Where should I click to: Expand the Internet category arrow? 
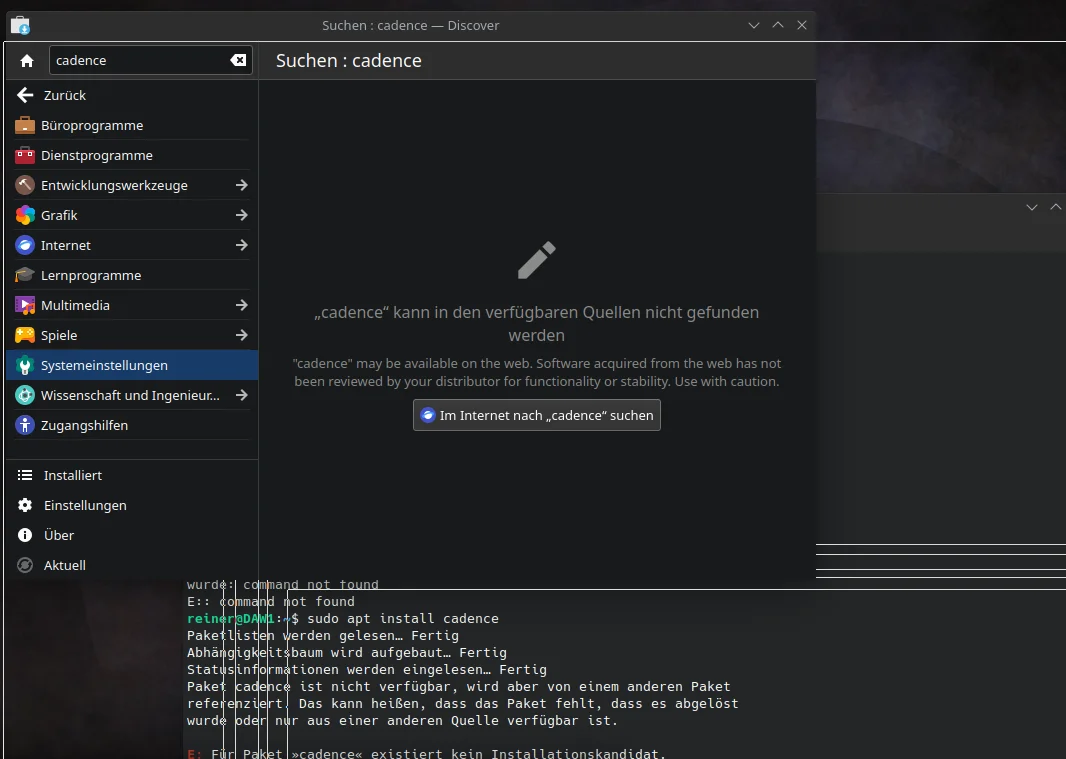coord(241,245)
